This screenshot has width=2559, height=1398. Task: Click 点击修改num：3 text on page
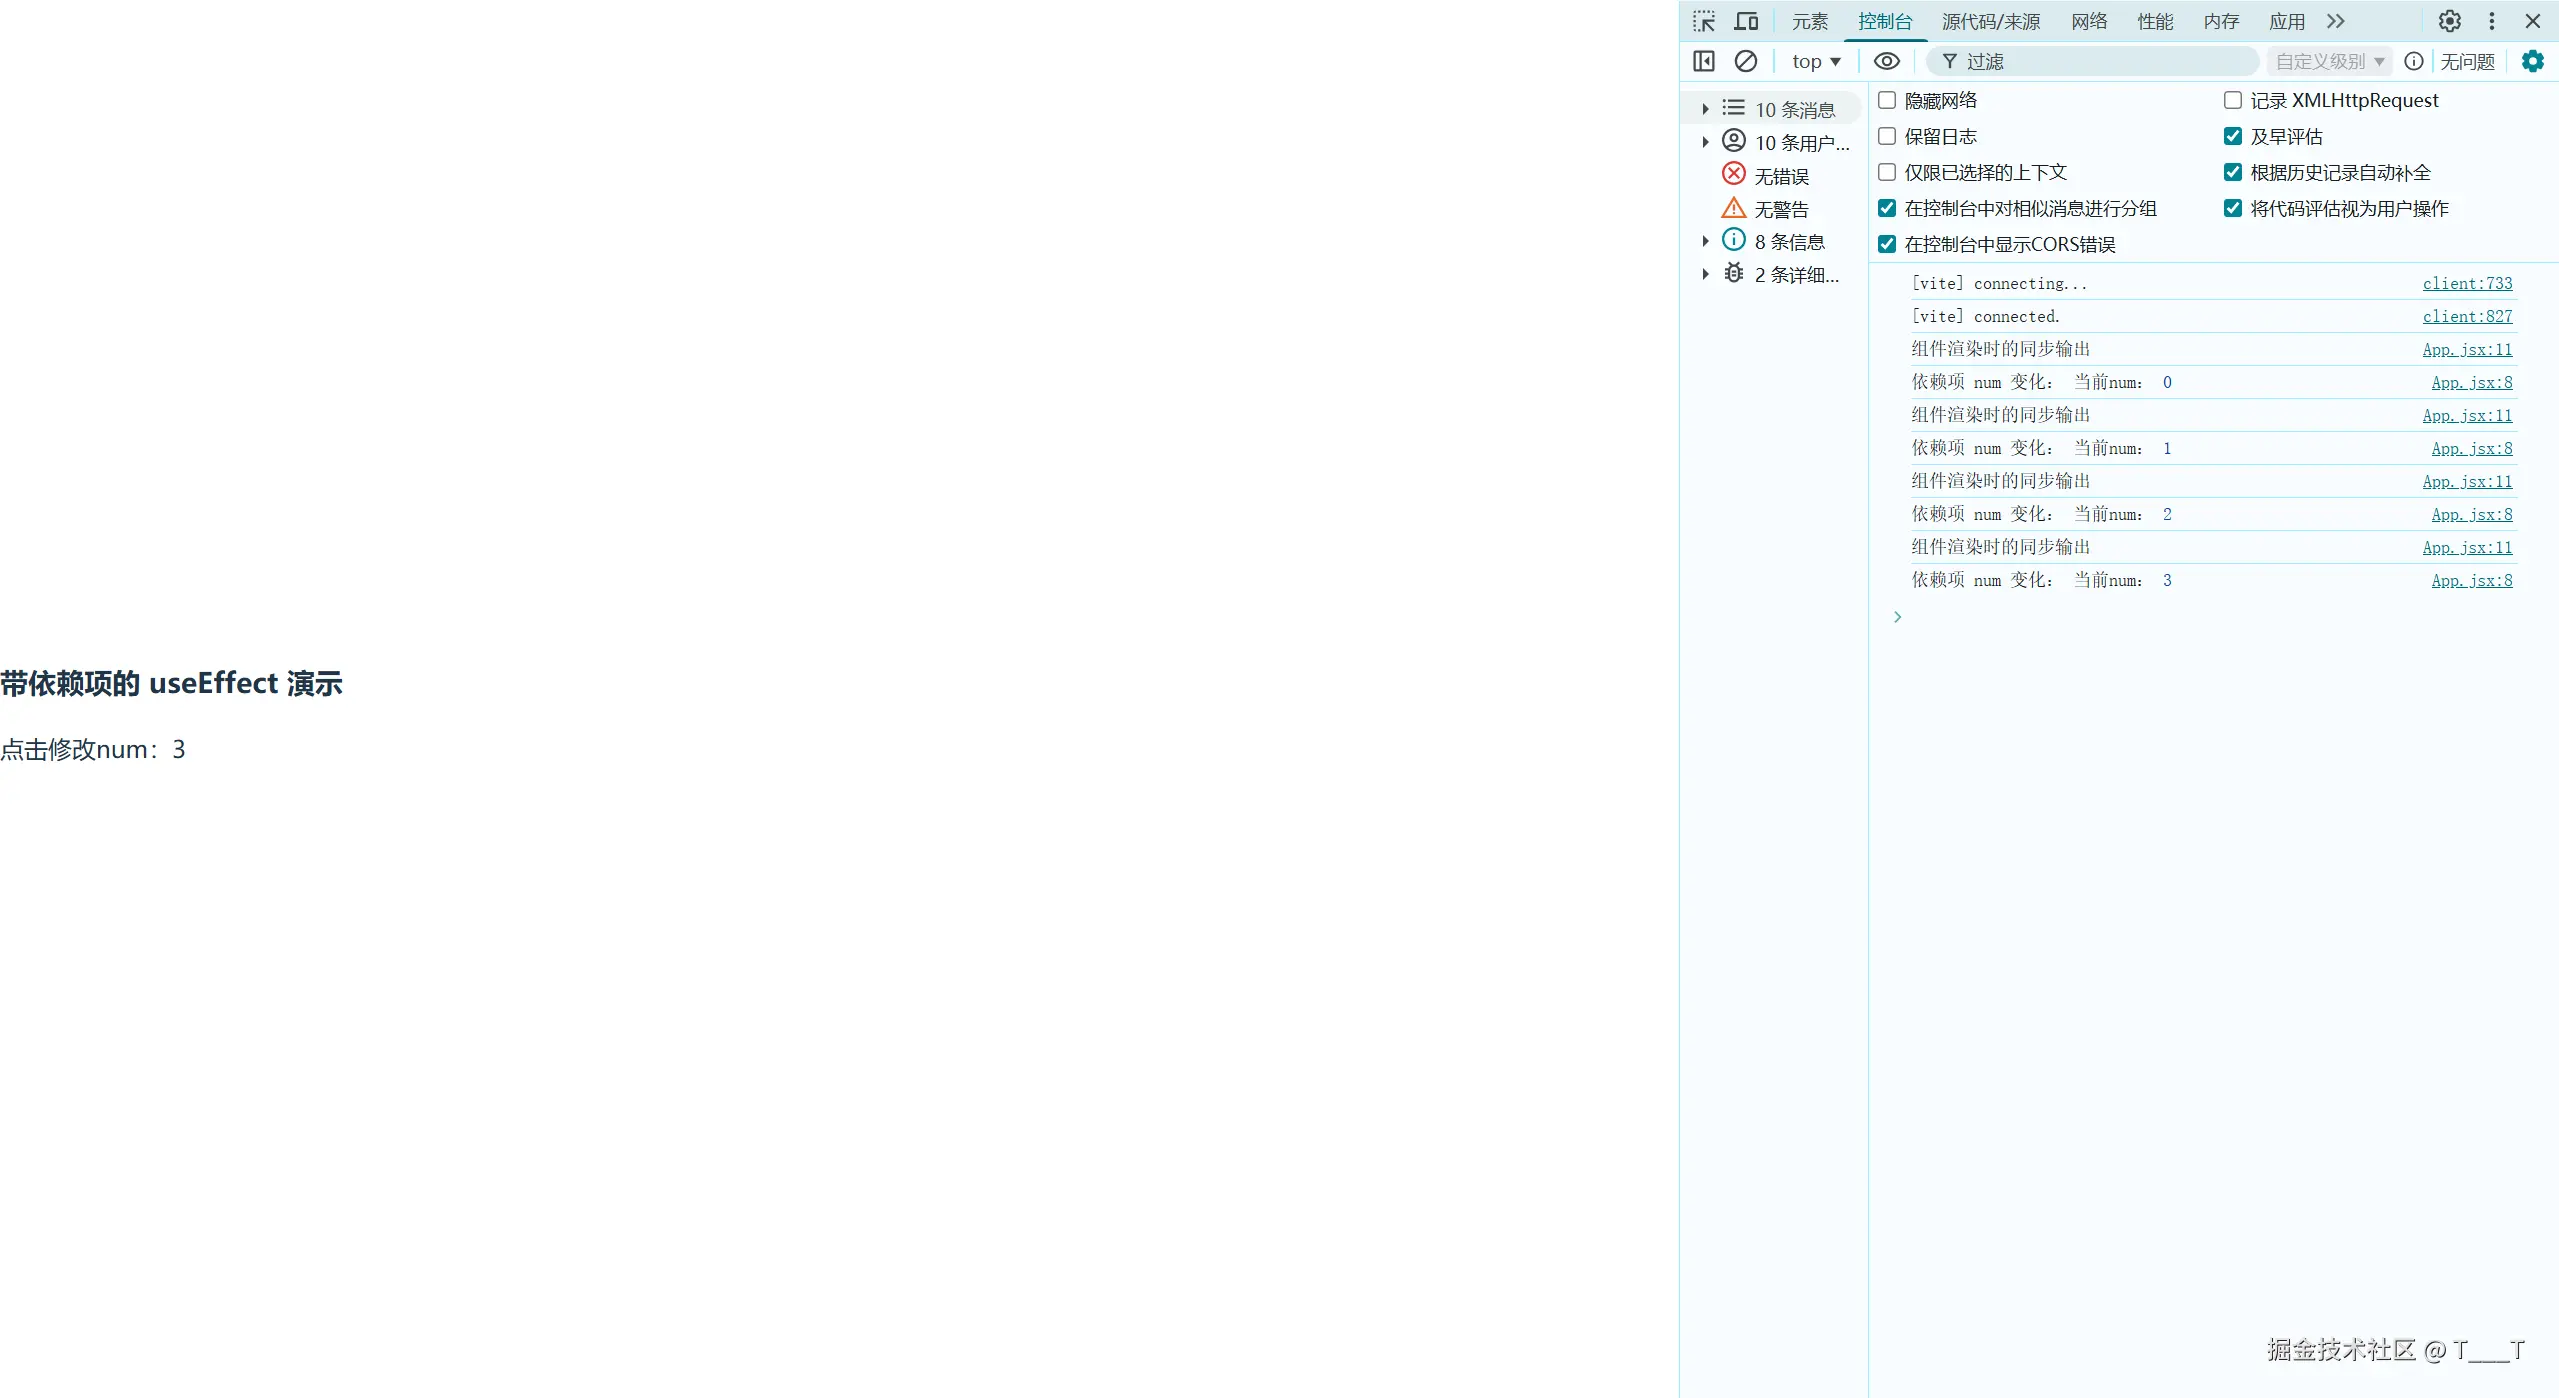pyautogui.click(x=93, y=749)
